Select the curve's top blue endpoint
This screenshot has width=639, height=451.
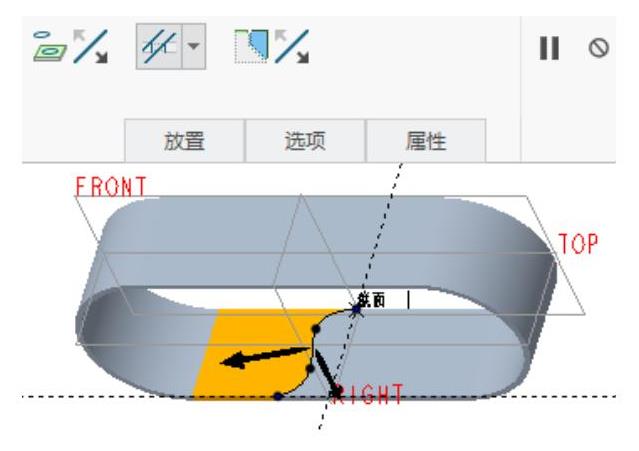tap(357, 310)
